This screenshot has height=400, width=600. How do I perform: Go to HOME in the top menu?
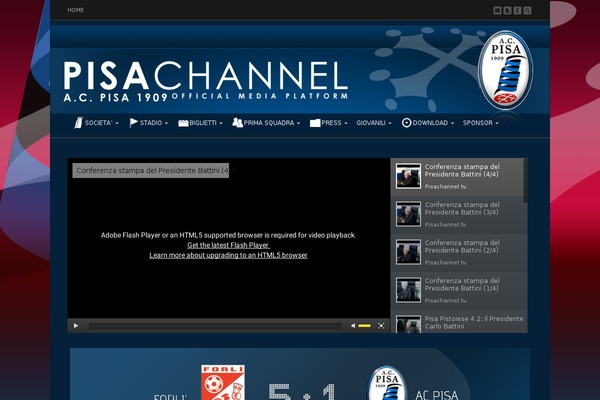tap(75, 10)
